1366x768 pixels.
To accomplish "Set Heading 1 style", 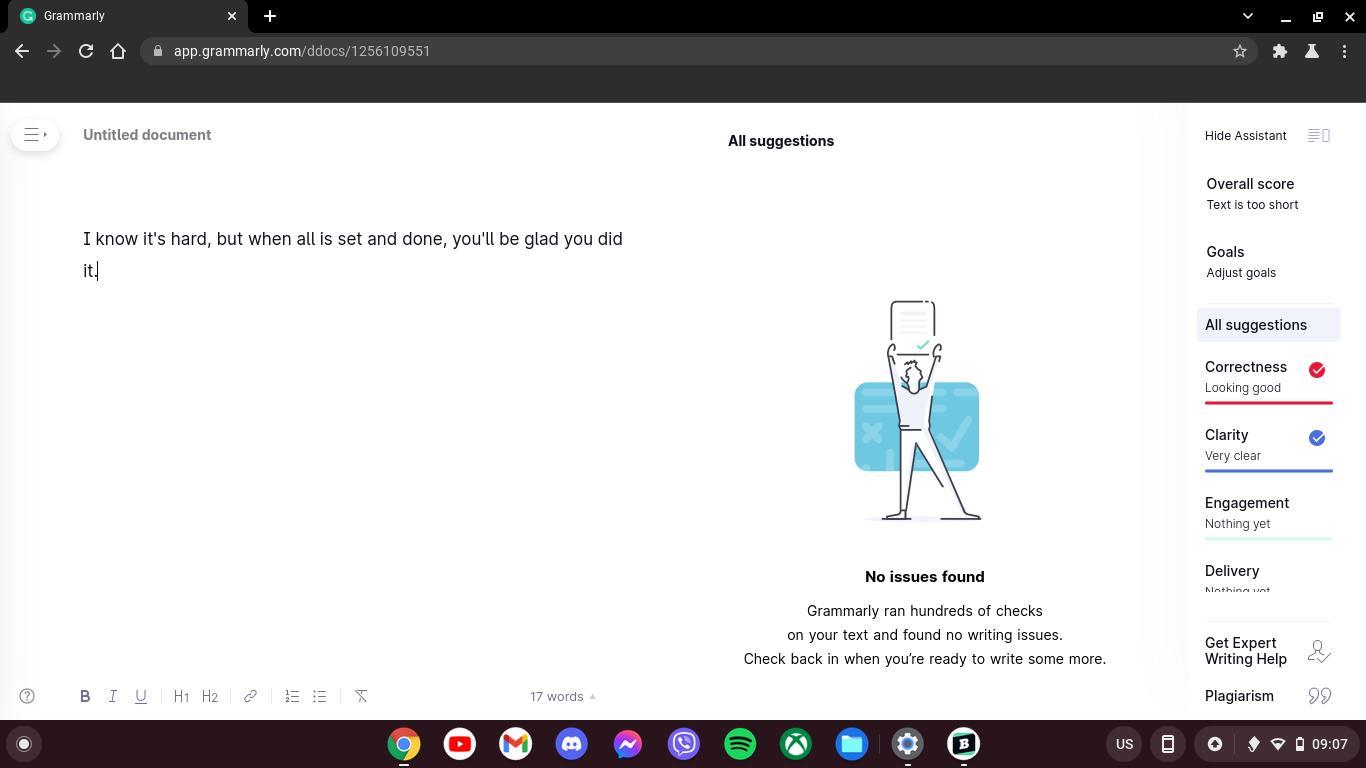I will (181, 696).
